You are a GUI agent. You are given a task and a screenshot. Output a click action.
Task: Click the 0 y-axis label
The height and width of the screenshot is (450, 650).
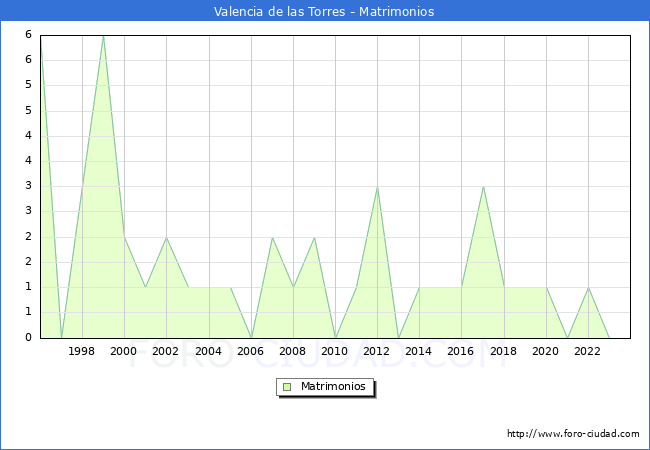[28, 337]
